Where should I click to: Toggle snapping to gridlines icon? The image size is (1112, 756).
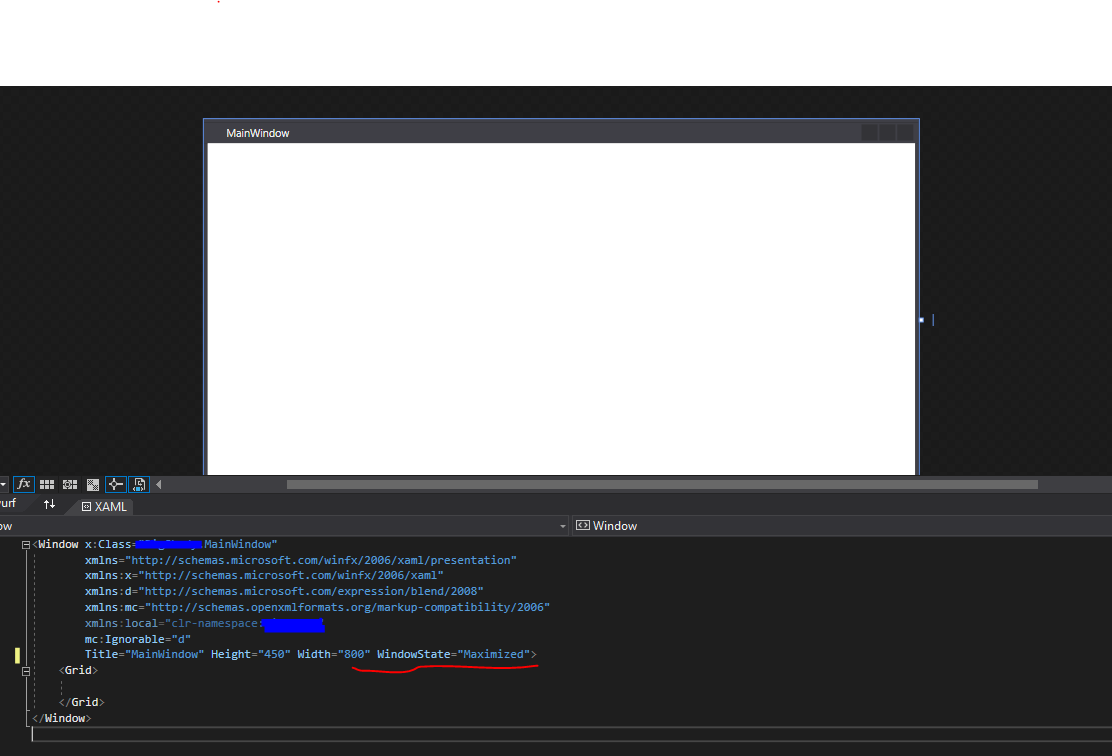70,484
